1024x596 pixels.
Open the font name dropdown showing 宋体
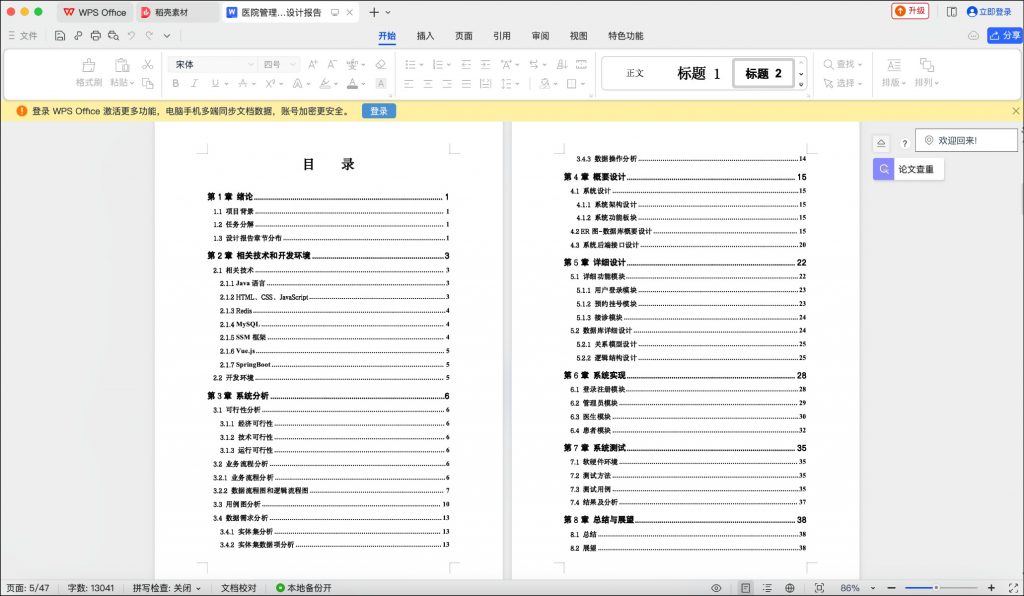point(250,62)
